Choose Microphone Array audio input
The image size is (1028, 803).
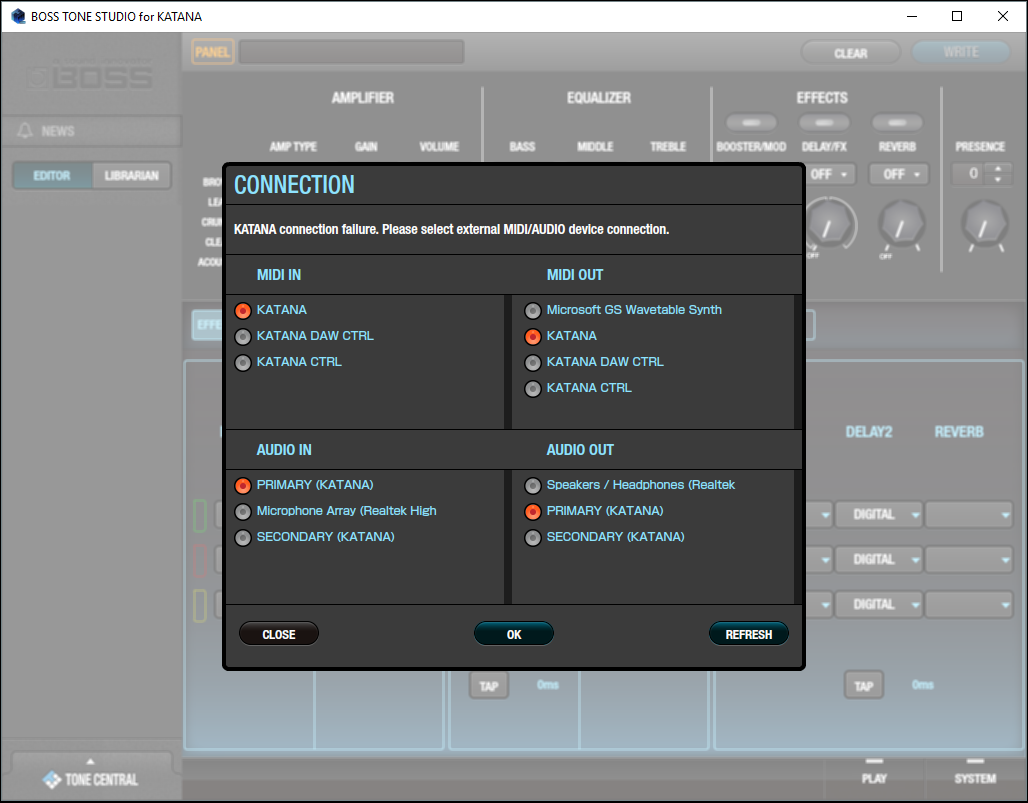(x=243, y=511)
